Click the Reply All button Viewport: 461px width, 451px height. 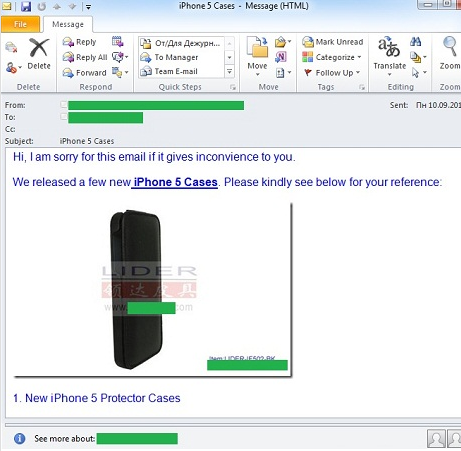click(85, 57)
